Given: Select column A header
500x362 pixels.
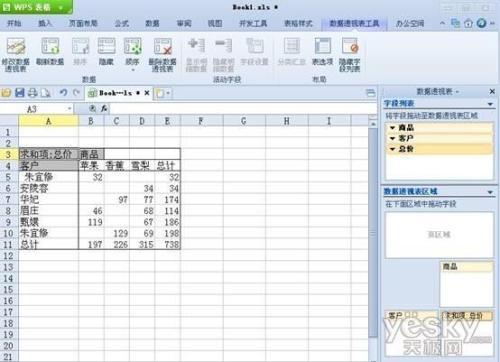Looking at the screenshot, I should click(x=49, y=121).
